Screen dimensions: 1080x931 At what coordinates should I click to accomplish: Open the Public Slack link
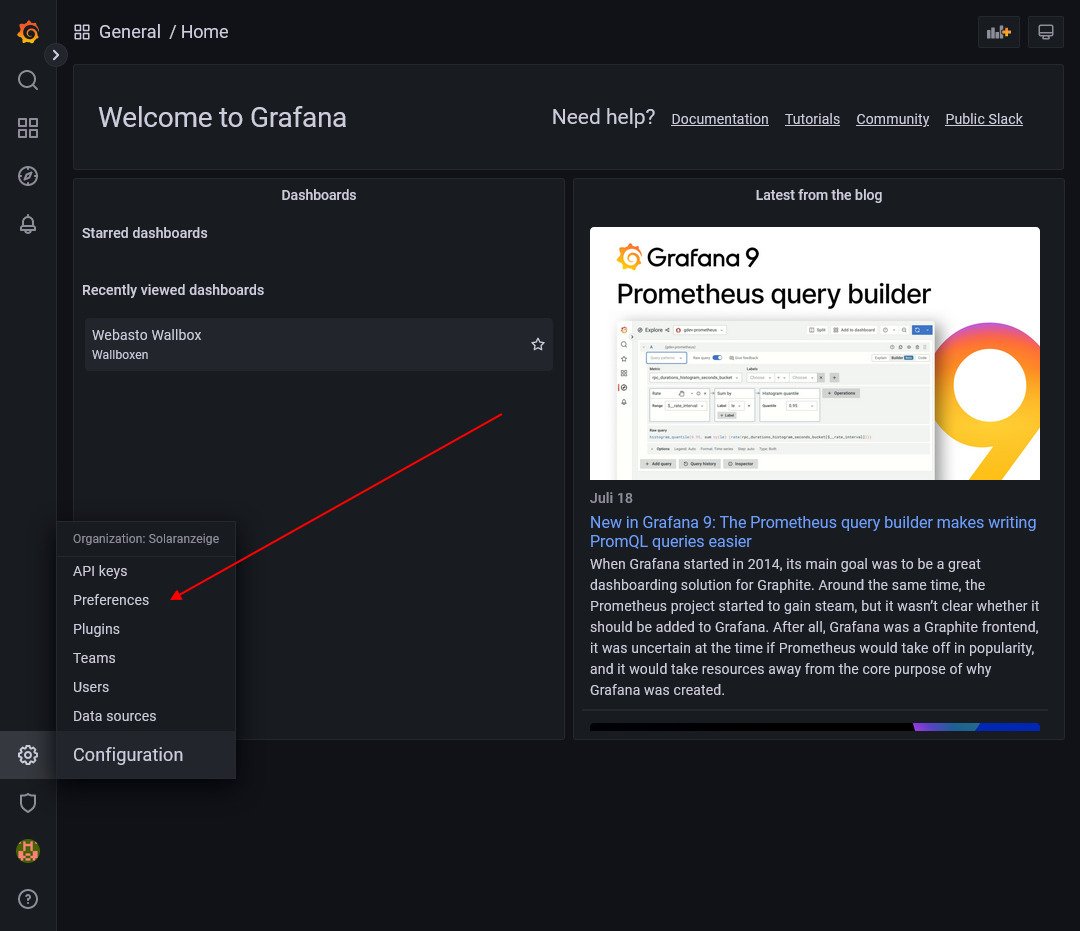point(983,119)
